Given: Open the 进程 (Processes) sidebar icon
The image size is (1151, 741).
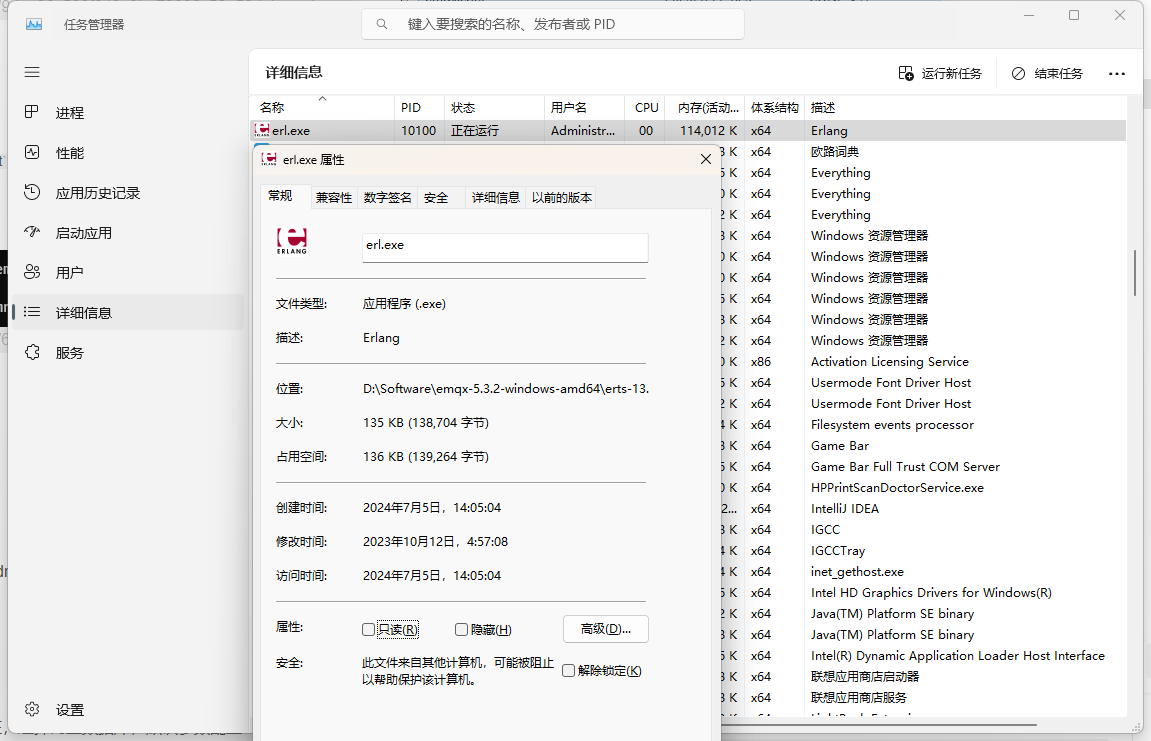Looking at the screenshot, I should pyautogui.click(x=32, y=113).
